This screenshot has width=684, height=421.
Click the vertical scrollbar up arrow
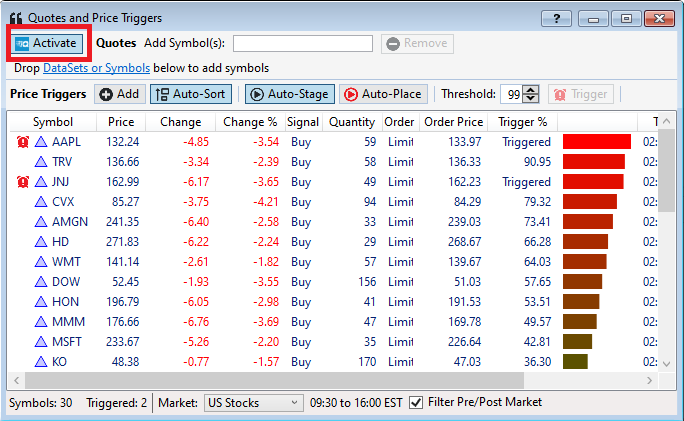click(x=666, y=121)
